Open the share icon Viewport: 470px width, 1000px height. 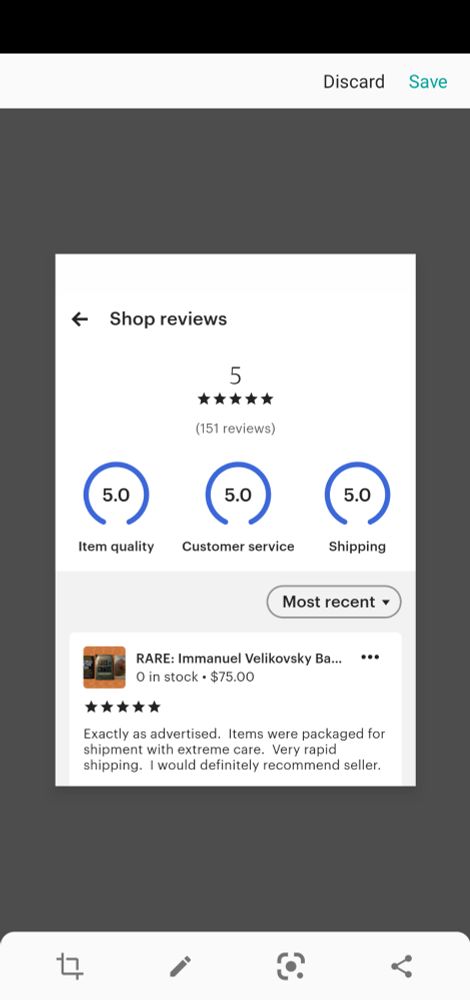[x=401, y=966]
